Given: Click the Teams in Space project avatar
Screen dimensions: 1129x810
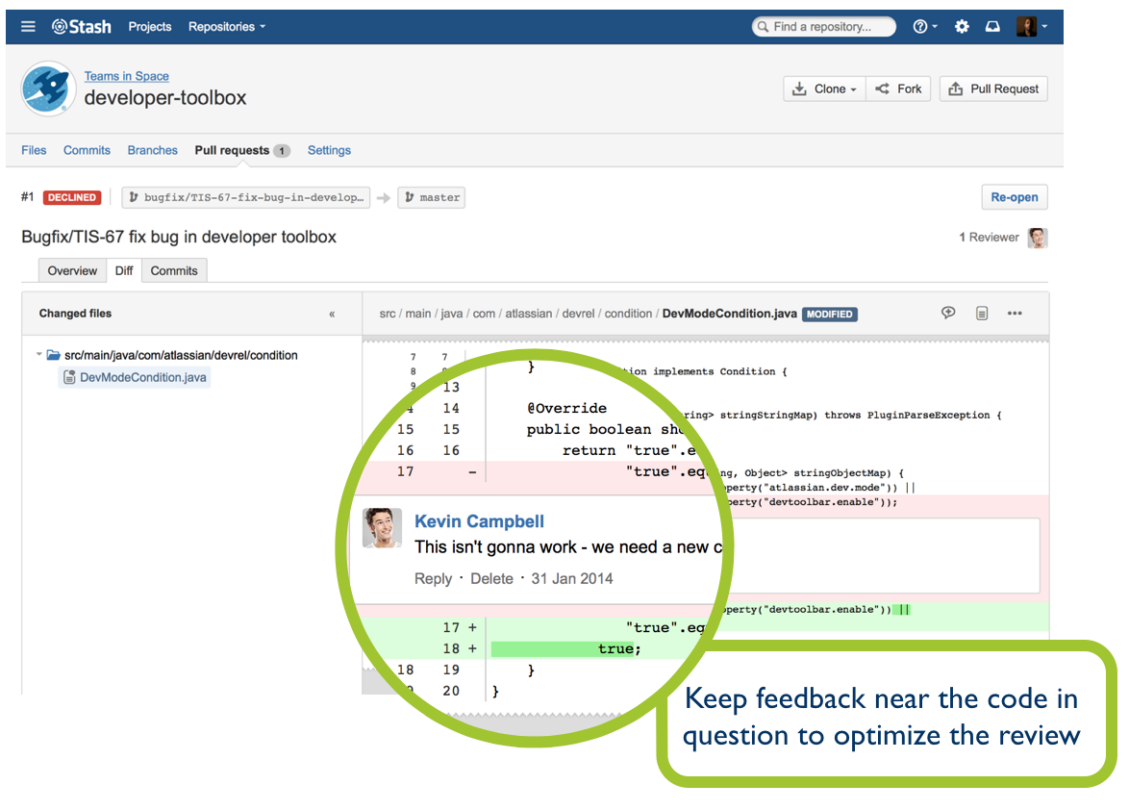Looking at the screenshot, I should click(48, 89).
